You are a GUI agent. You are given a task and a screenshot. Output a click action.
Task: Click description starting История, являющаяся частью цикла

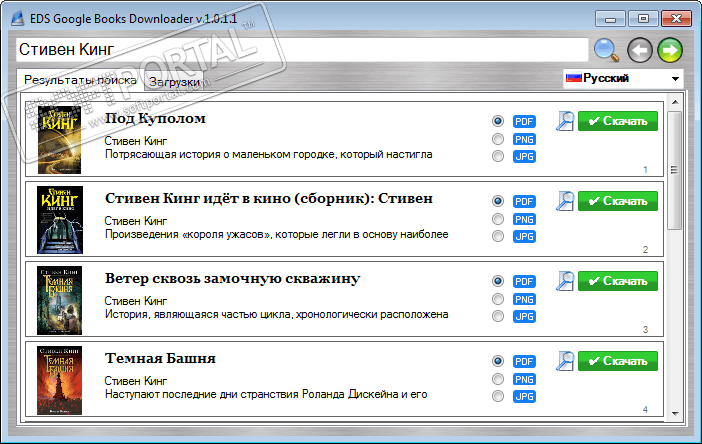277,315
